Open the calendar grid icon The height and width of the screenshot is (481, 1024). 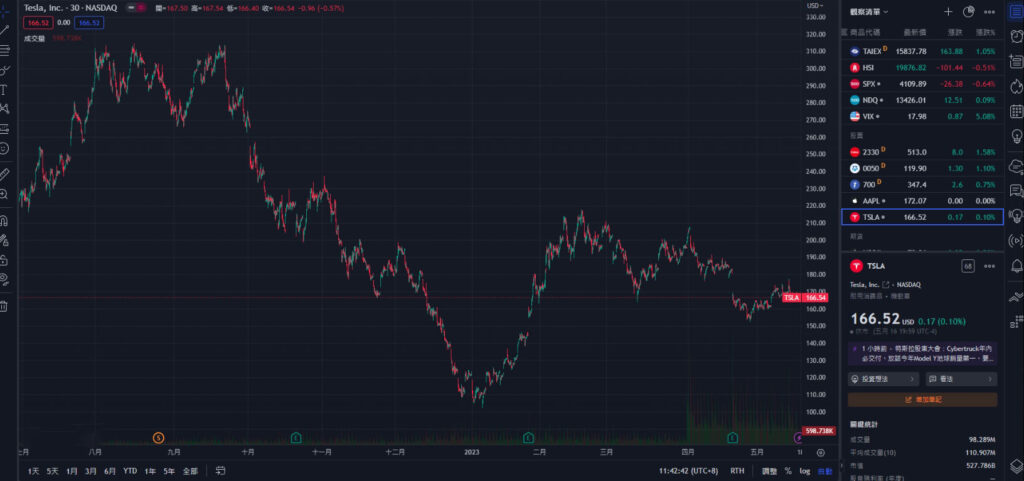[x=1016, y=111]
